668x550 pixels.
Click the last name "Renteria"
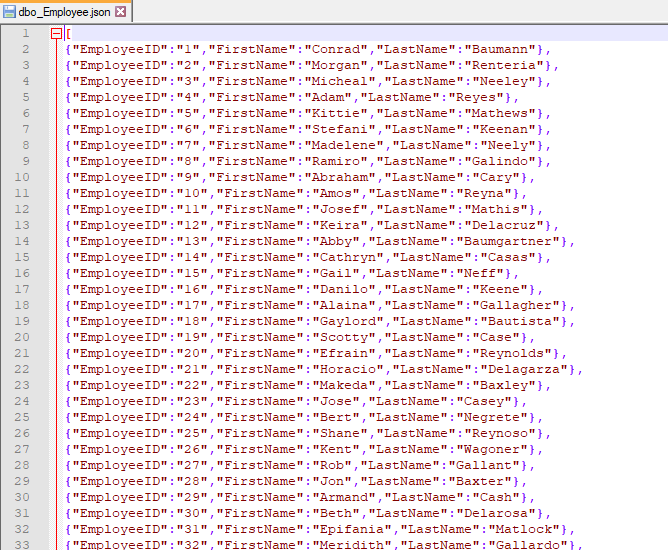click(x=504, y=65)
